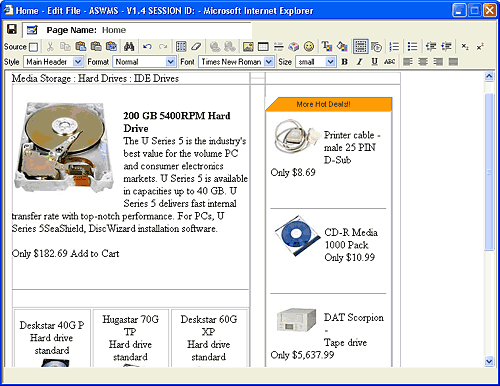Open Find with binoculars icon
Image resolution: width=500 pixels, height=386 pixels.
129,46
